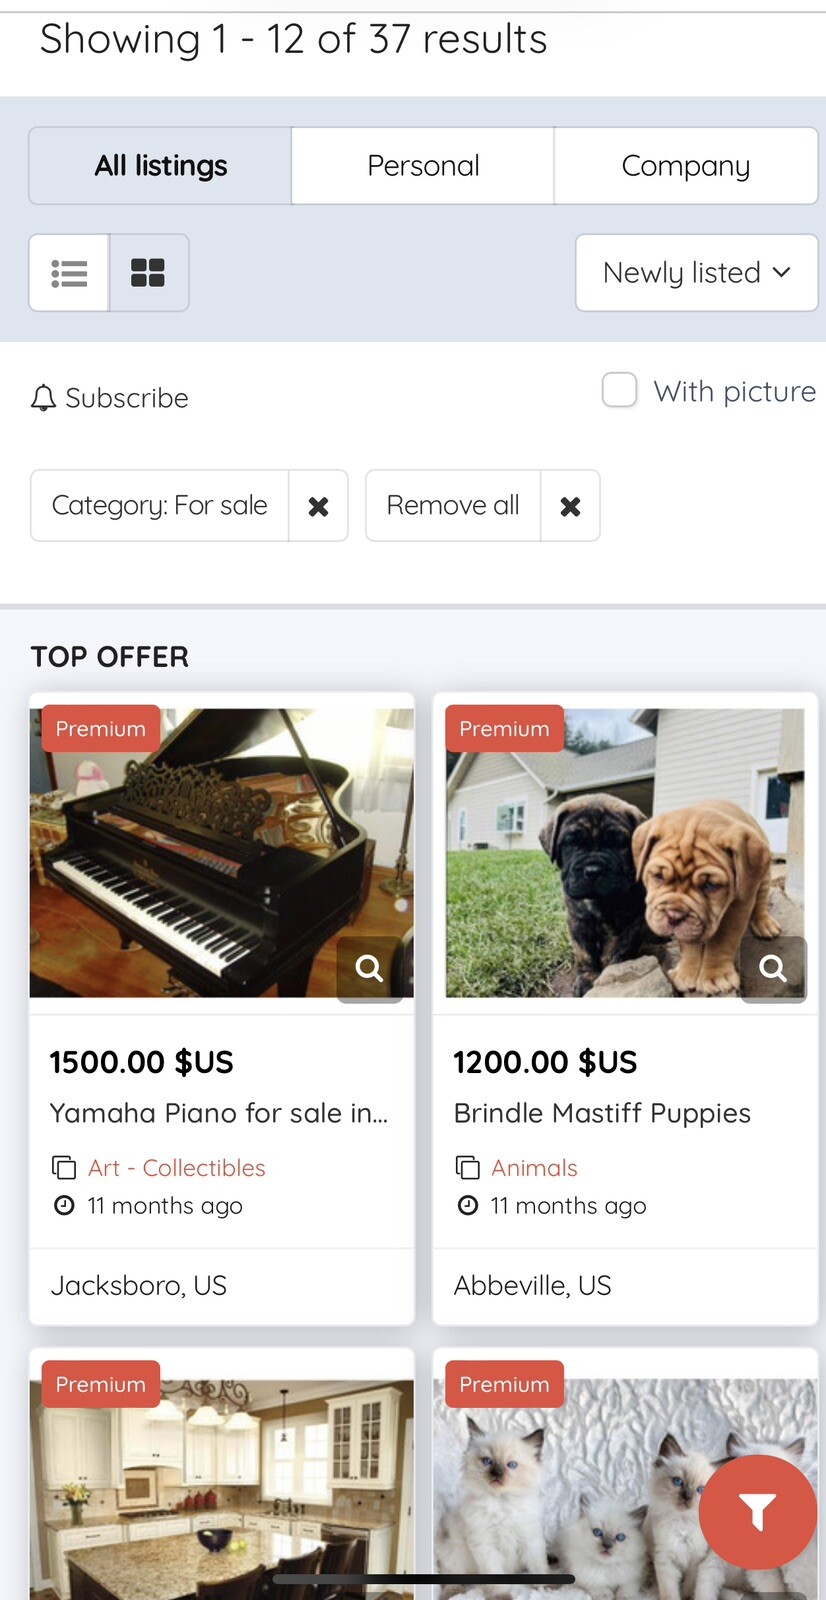Viewport: 826px width, 1600px height.
Task: Remove the Category: For sale filter
Action: [318, 506]
